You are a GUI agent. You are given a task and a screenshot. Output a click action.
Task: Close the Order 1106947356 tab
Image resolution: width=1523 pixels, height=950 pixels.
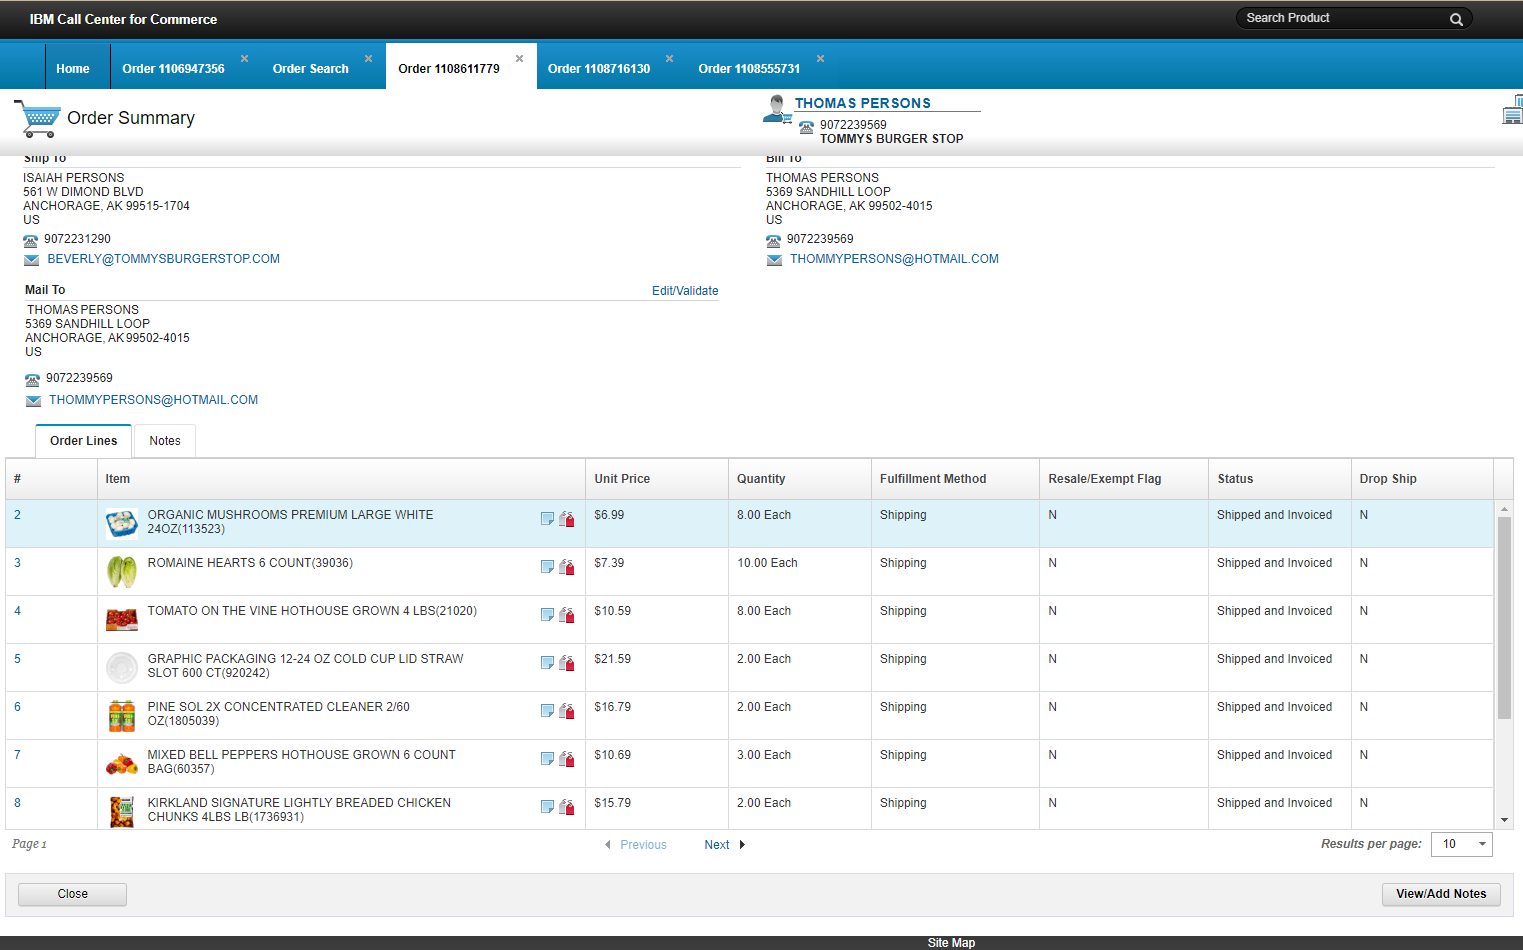244,59
